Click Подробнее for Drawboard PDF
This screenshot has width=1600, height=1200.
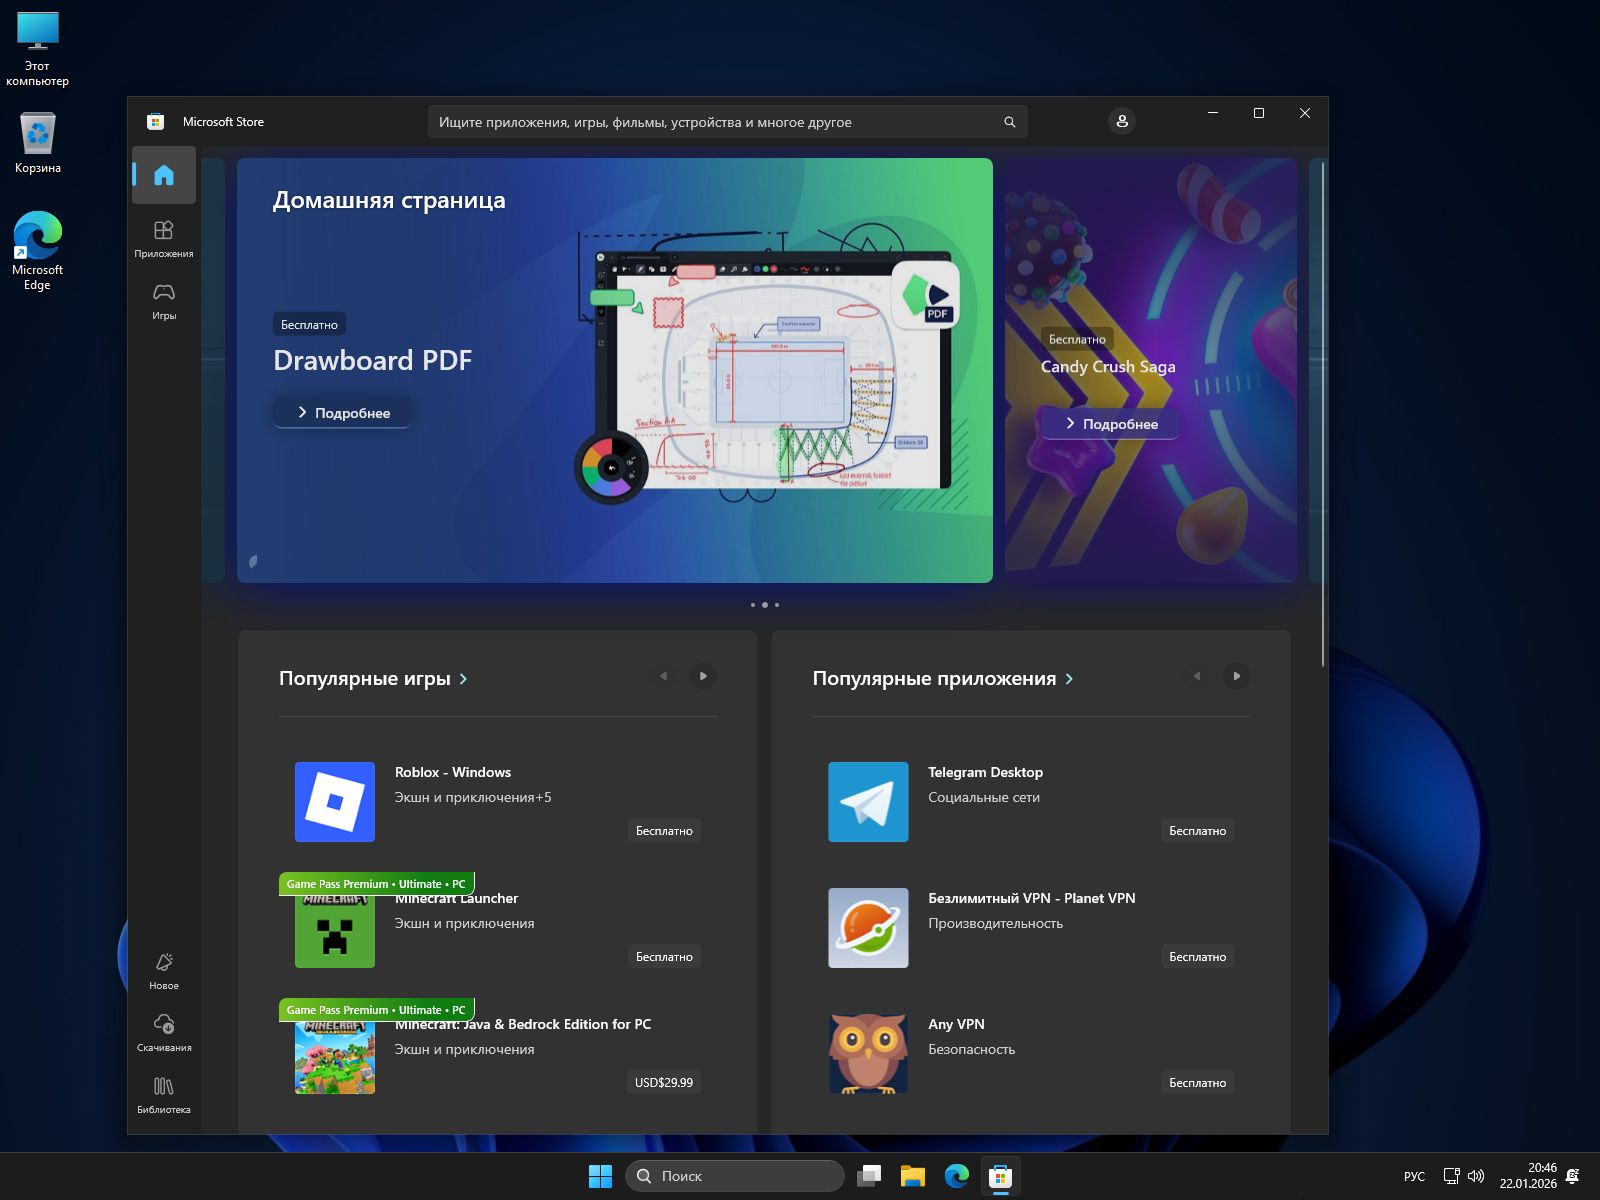[343, 413]
